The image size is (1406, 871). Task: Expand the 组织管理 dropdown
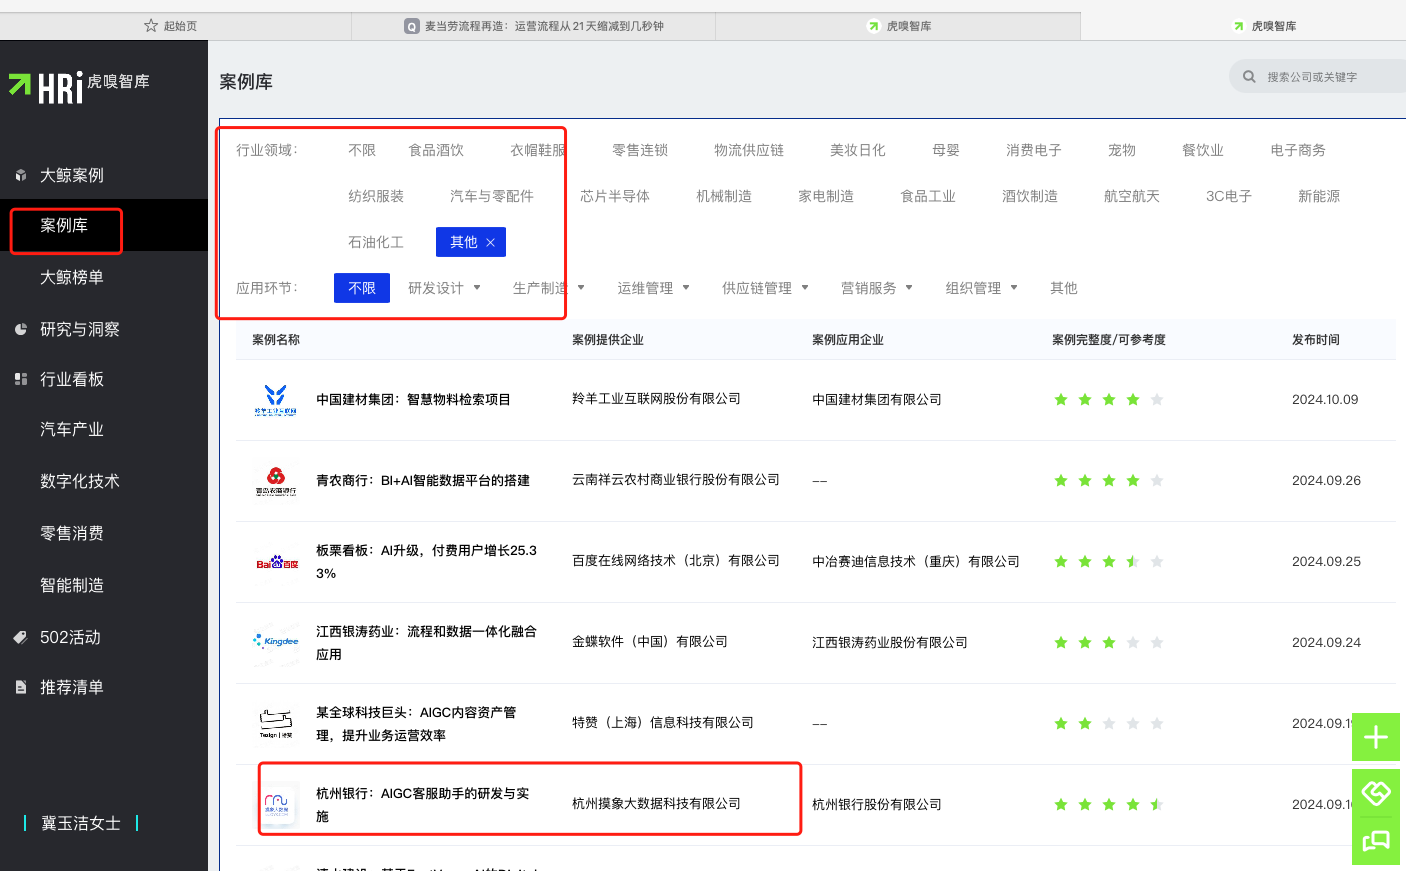tap(981, 287)
